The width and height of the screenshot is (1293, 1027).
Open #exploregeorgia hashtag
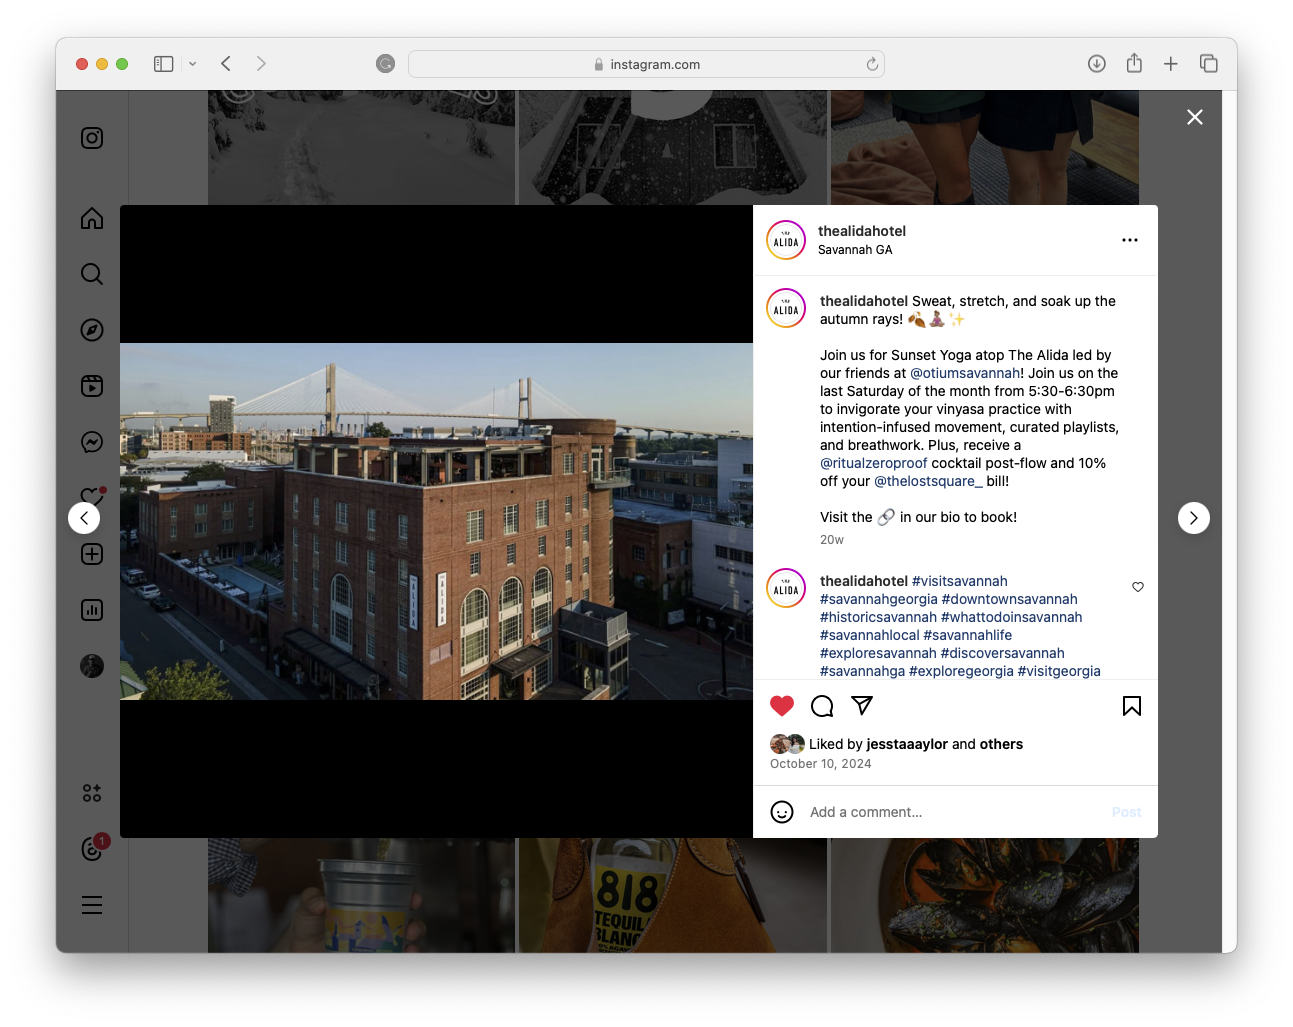click(x=961, y=671)
